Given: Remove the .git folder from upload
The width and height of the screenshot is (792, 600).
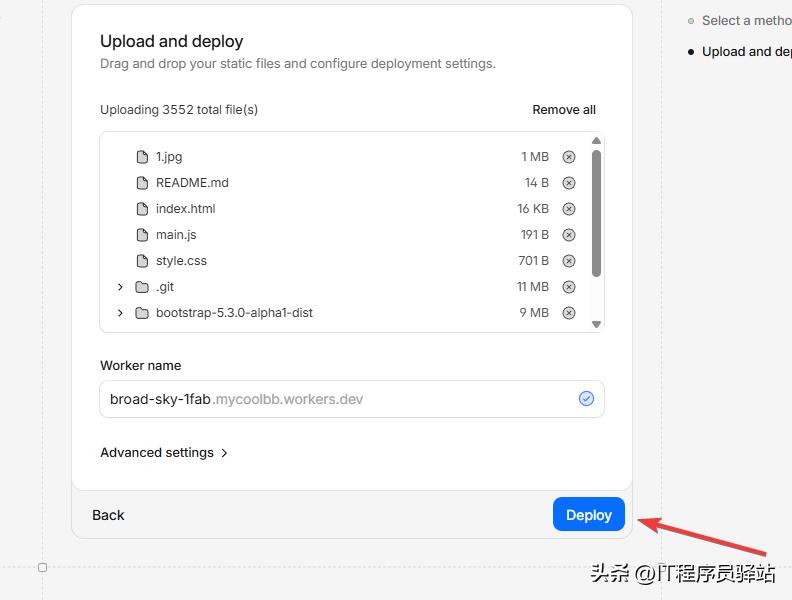Looking at the screenshot, I should click(569, 287).
